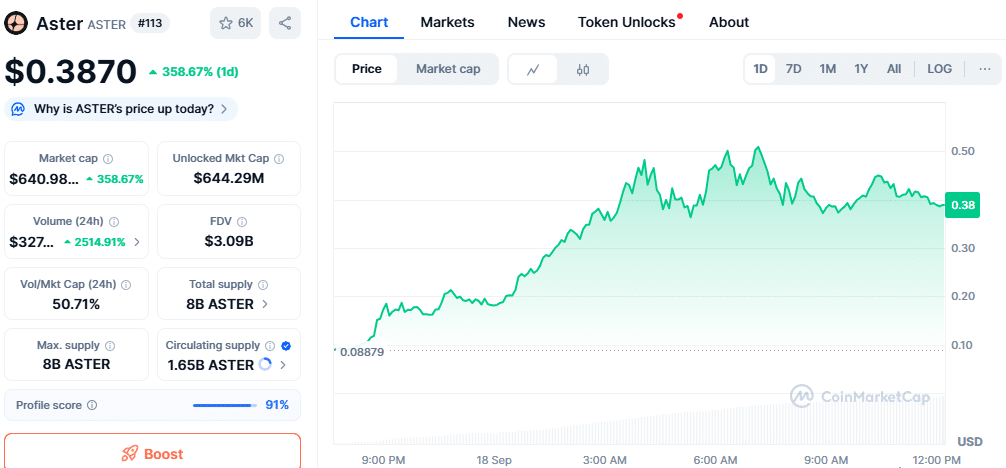Toggle LOG scale on chart

click(x=939, y=69)
